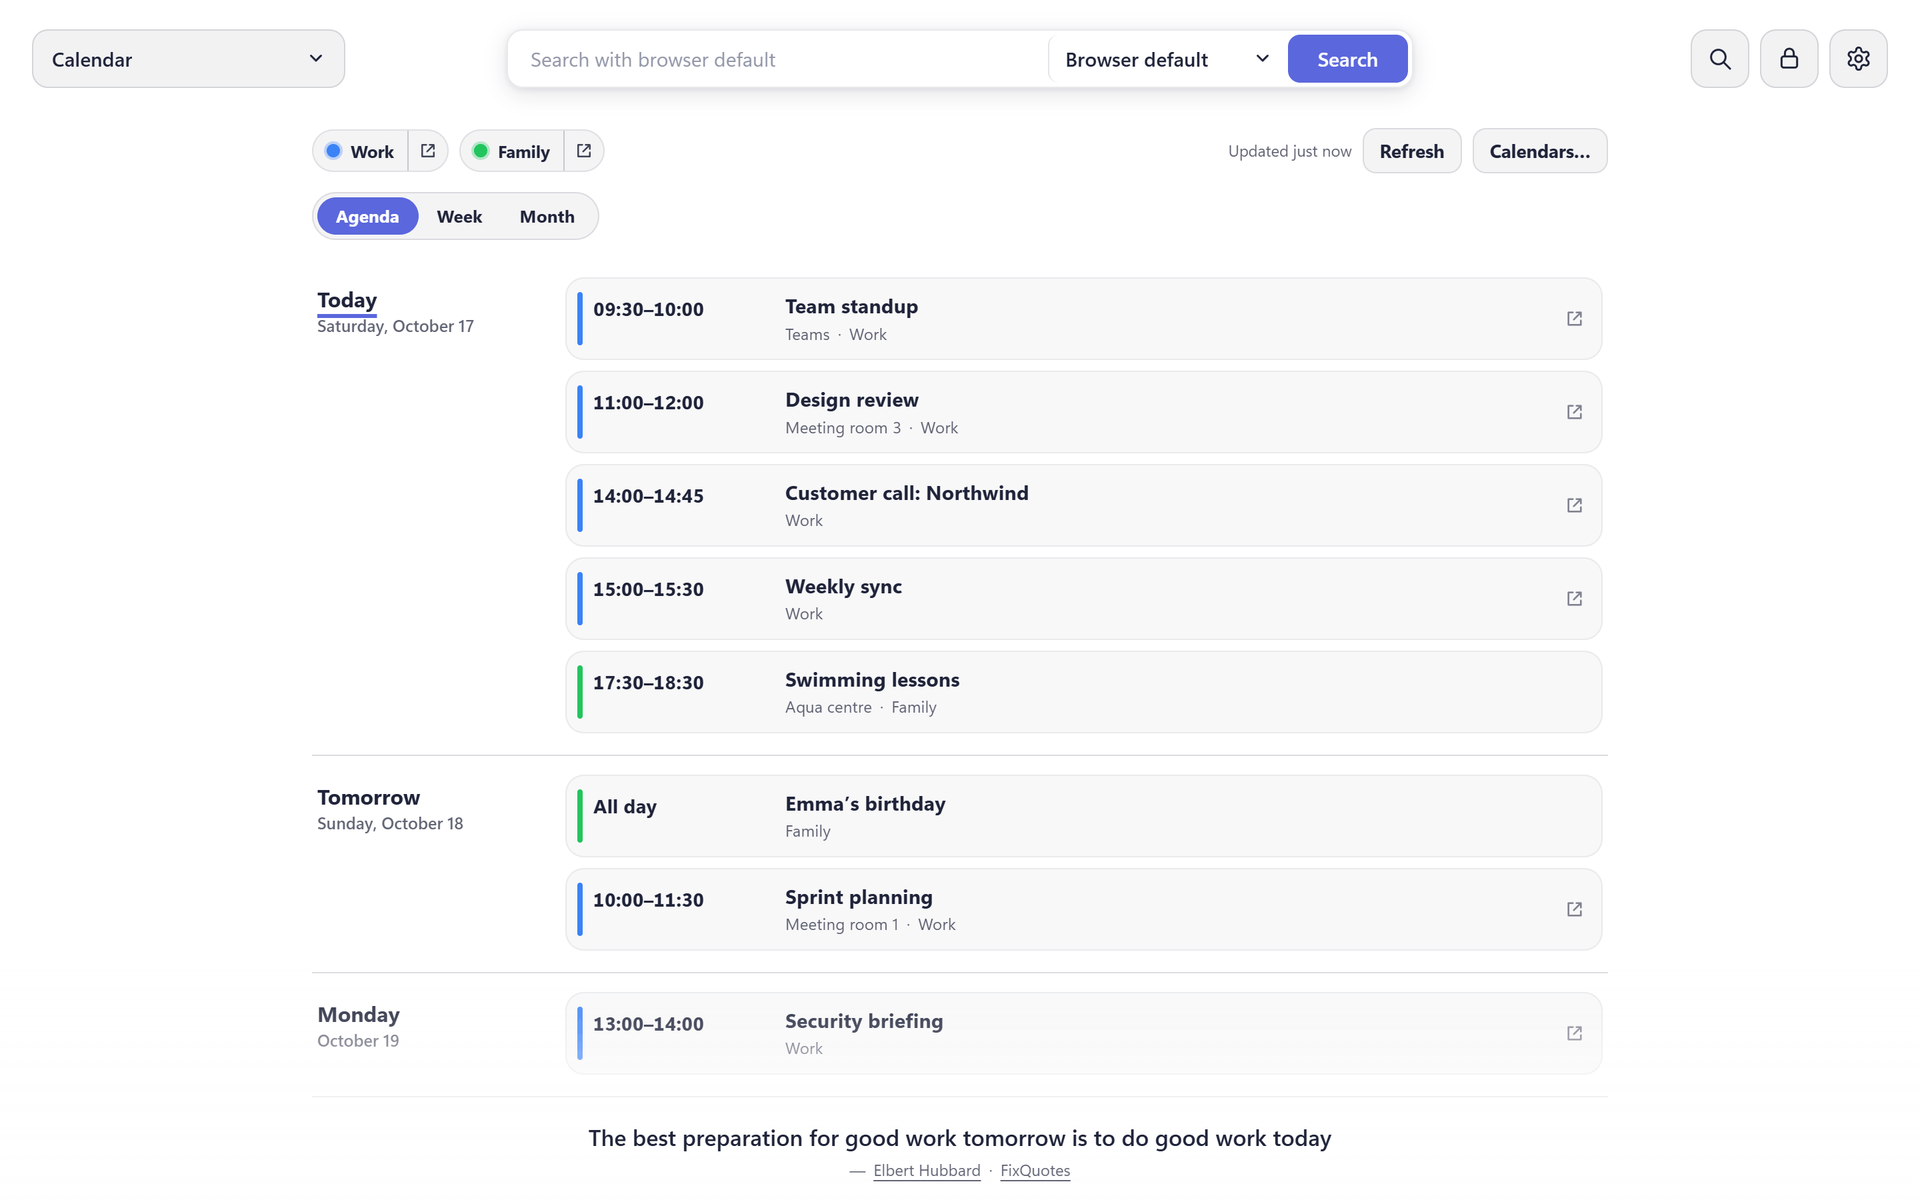Open the Calendars... settings button
1920x1200 pixels.
click(1539, 151)
